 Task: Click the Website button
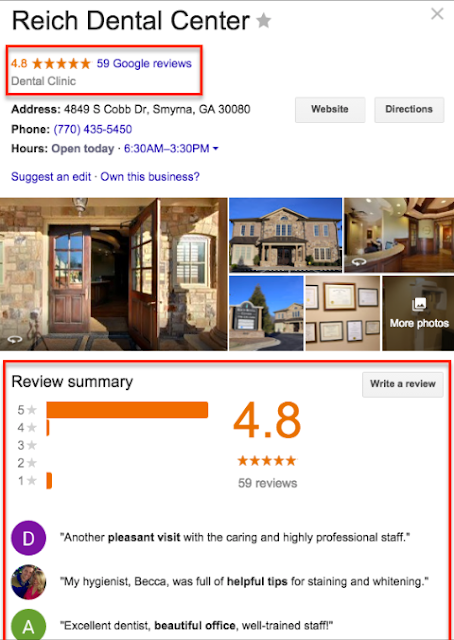[330, 109]
